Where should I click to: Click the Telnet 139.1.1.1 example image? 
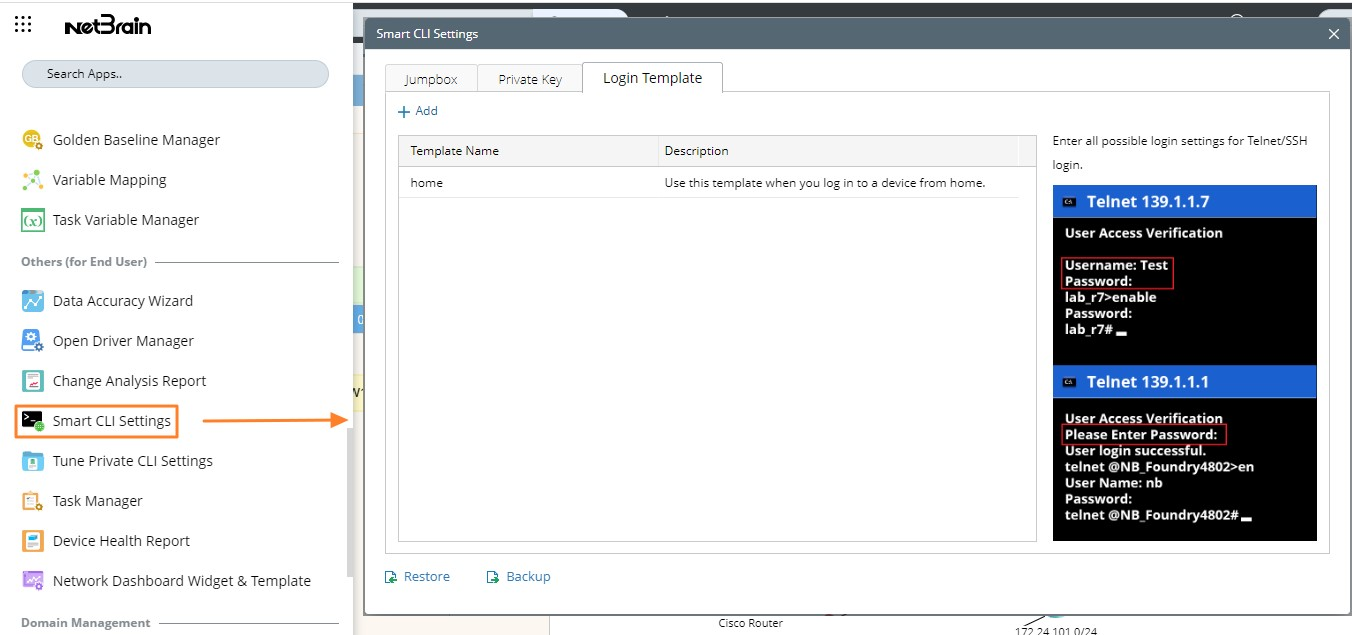(1185, 453)
